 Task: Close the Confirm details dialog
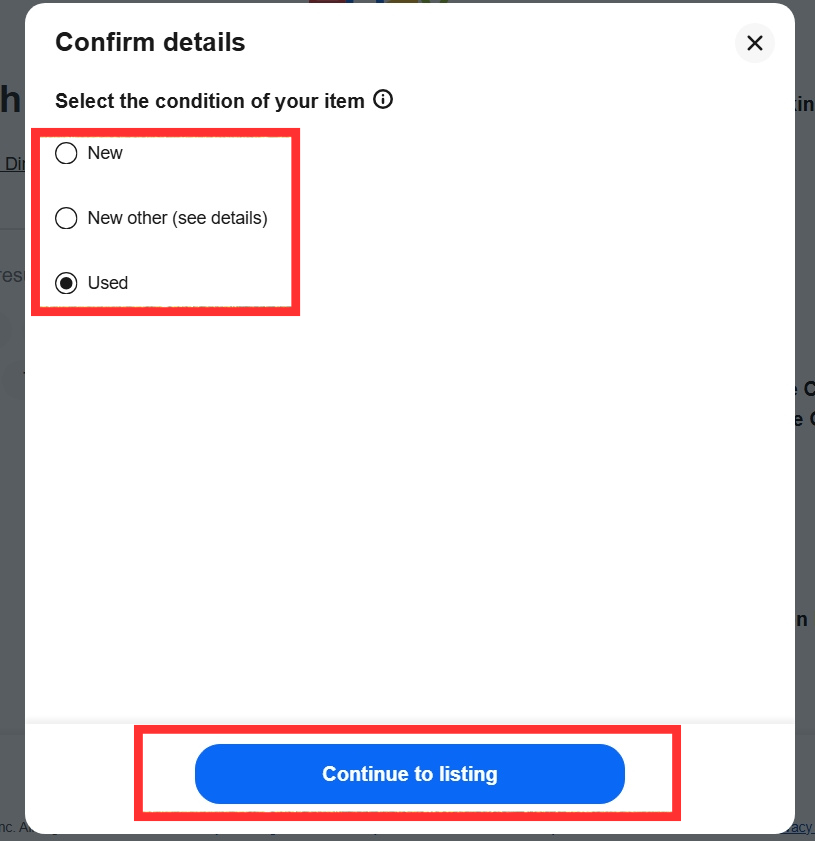tap(754, 43)
